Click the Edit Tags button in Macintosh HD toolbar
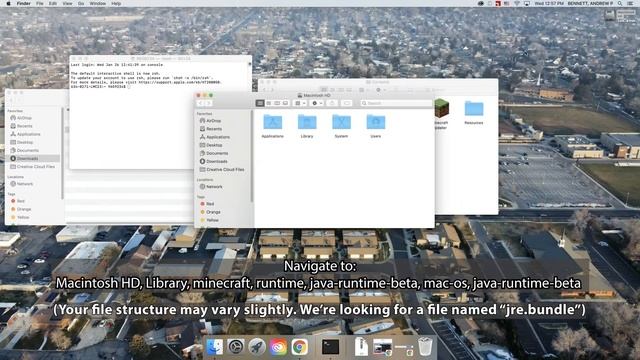The width and height of the screenshot is (640, 360). click(x=347, y=103)
